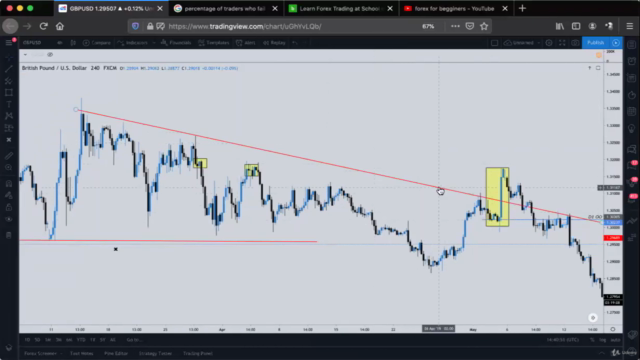
Task: Collapse the indicator legend arrow
Action: point(25,55)
